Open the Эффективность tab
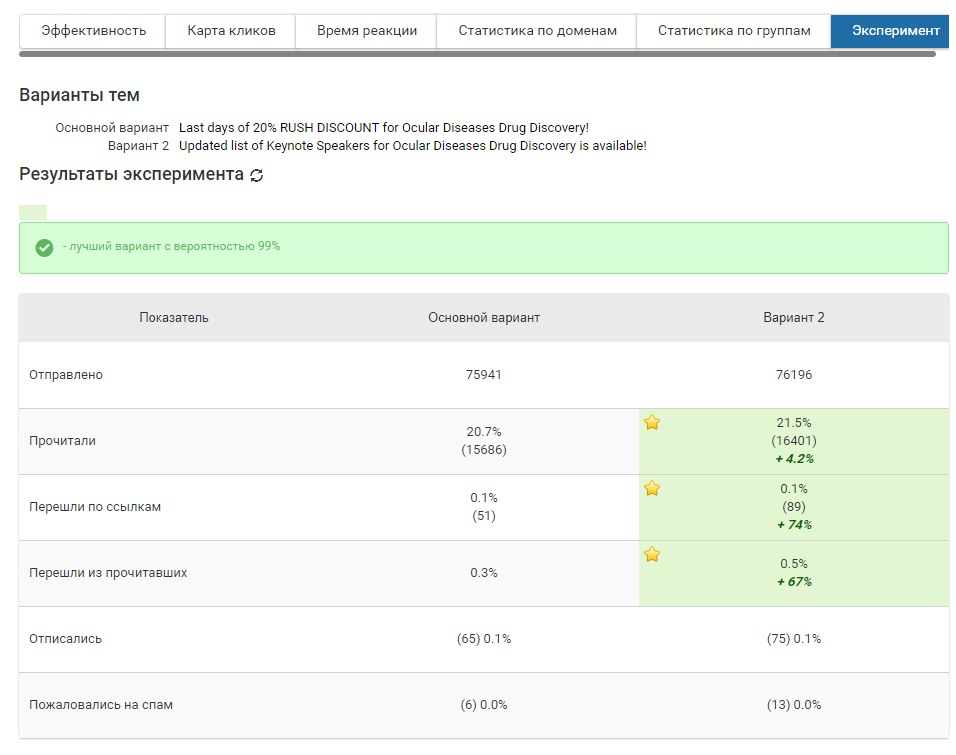 [x=93, y=31]
